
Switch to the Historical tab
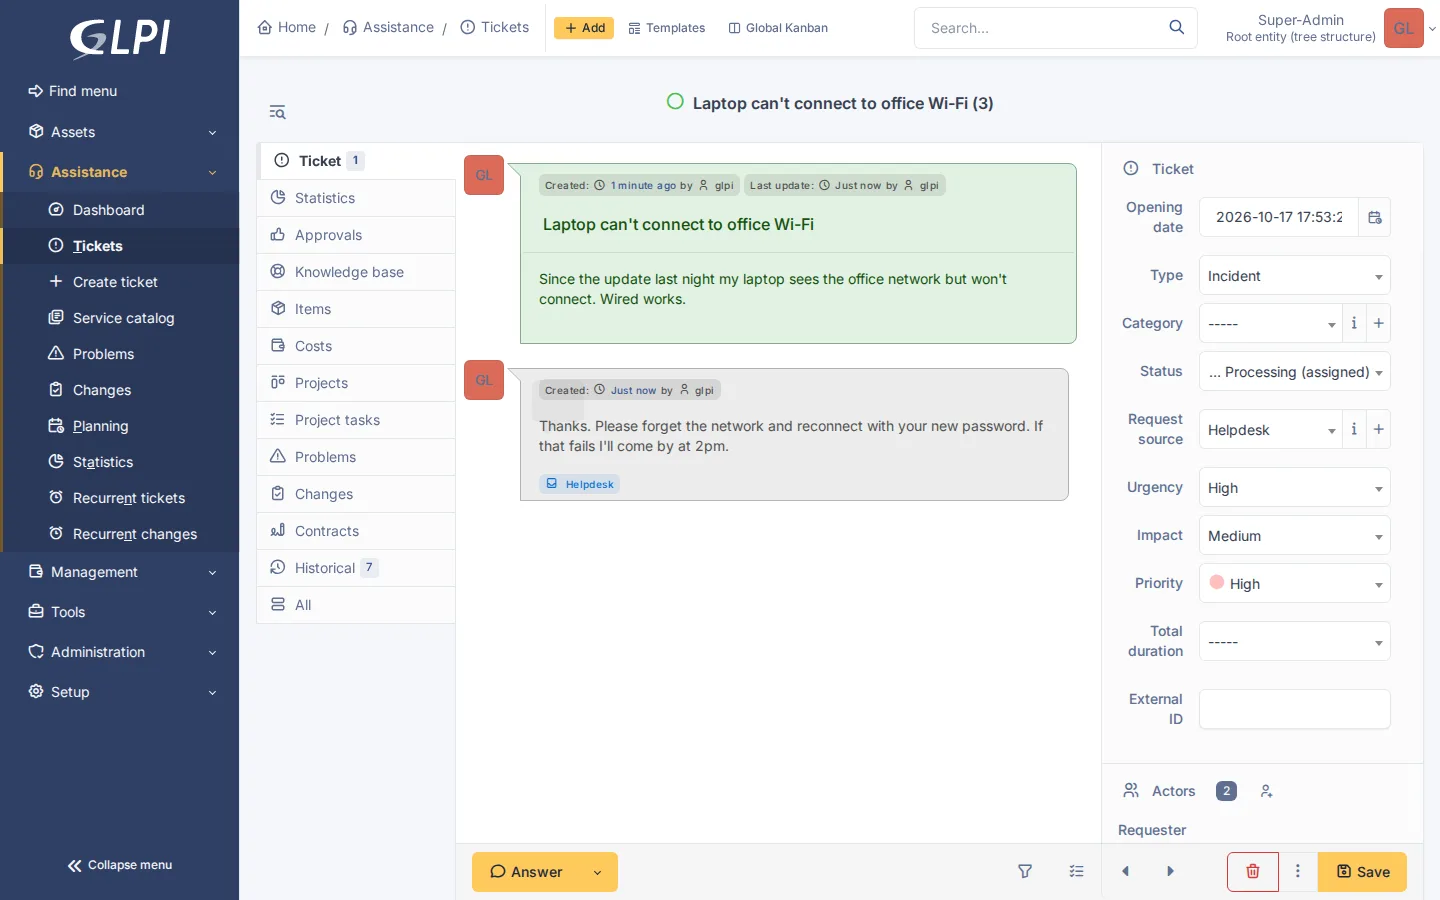(356, 568)
